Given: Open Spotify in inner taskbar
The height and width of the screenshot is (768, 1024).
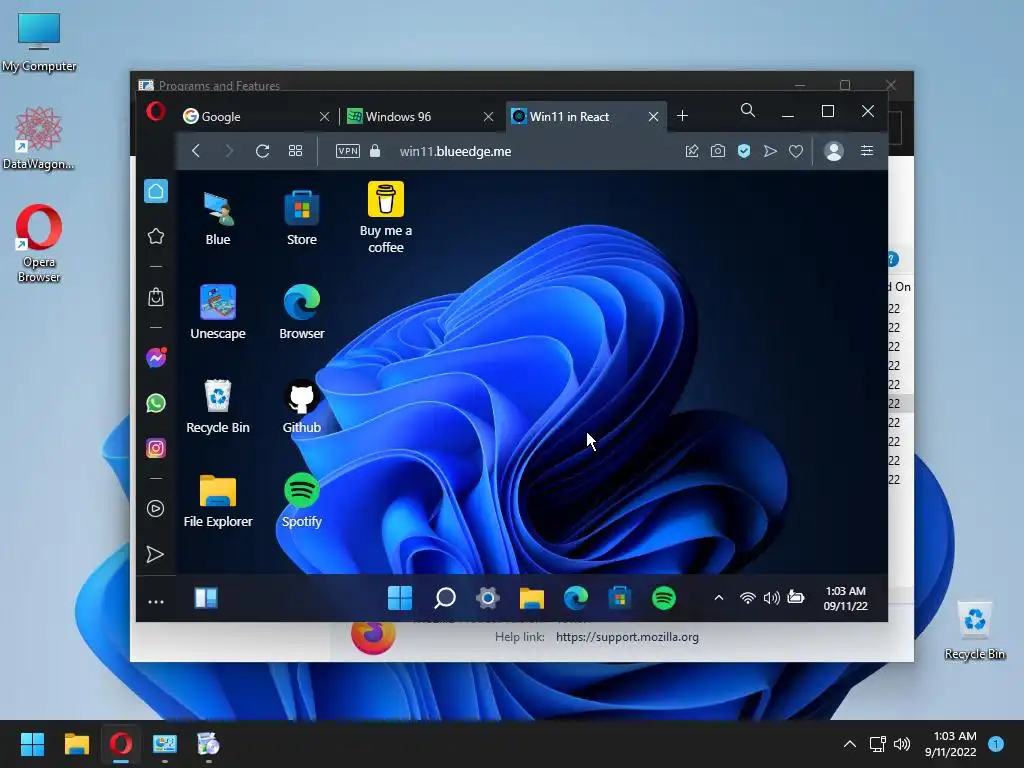Looking at the screenshot, I should (x=664, y=598).
